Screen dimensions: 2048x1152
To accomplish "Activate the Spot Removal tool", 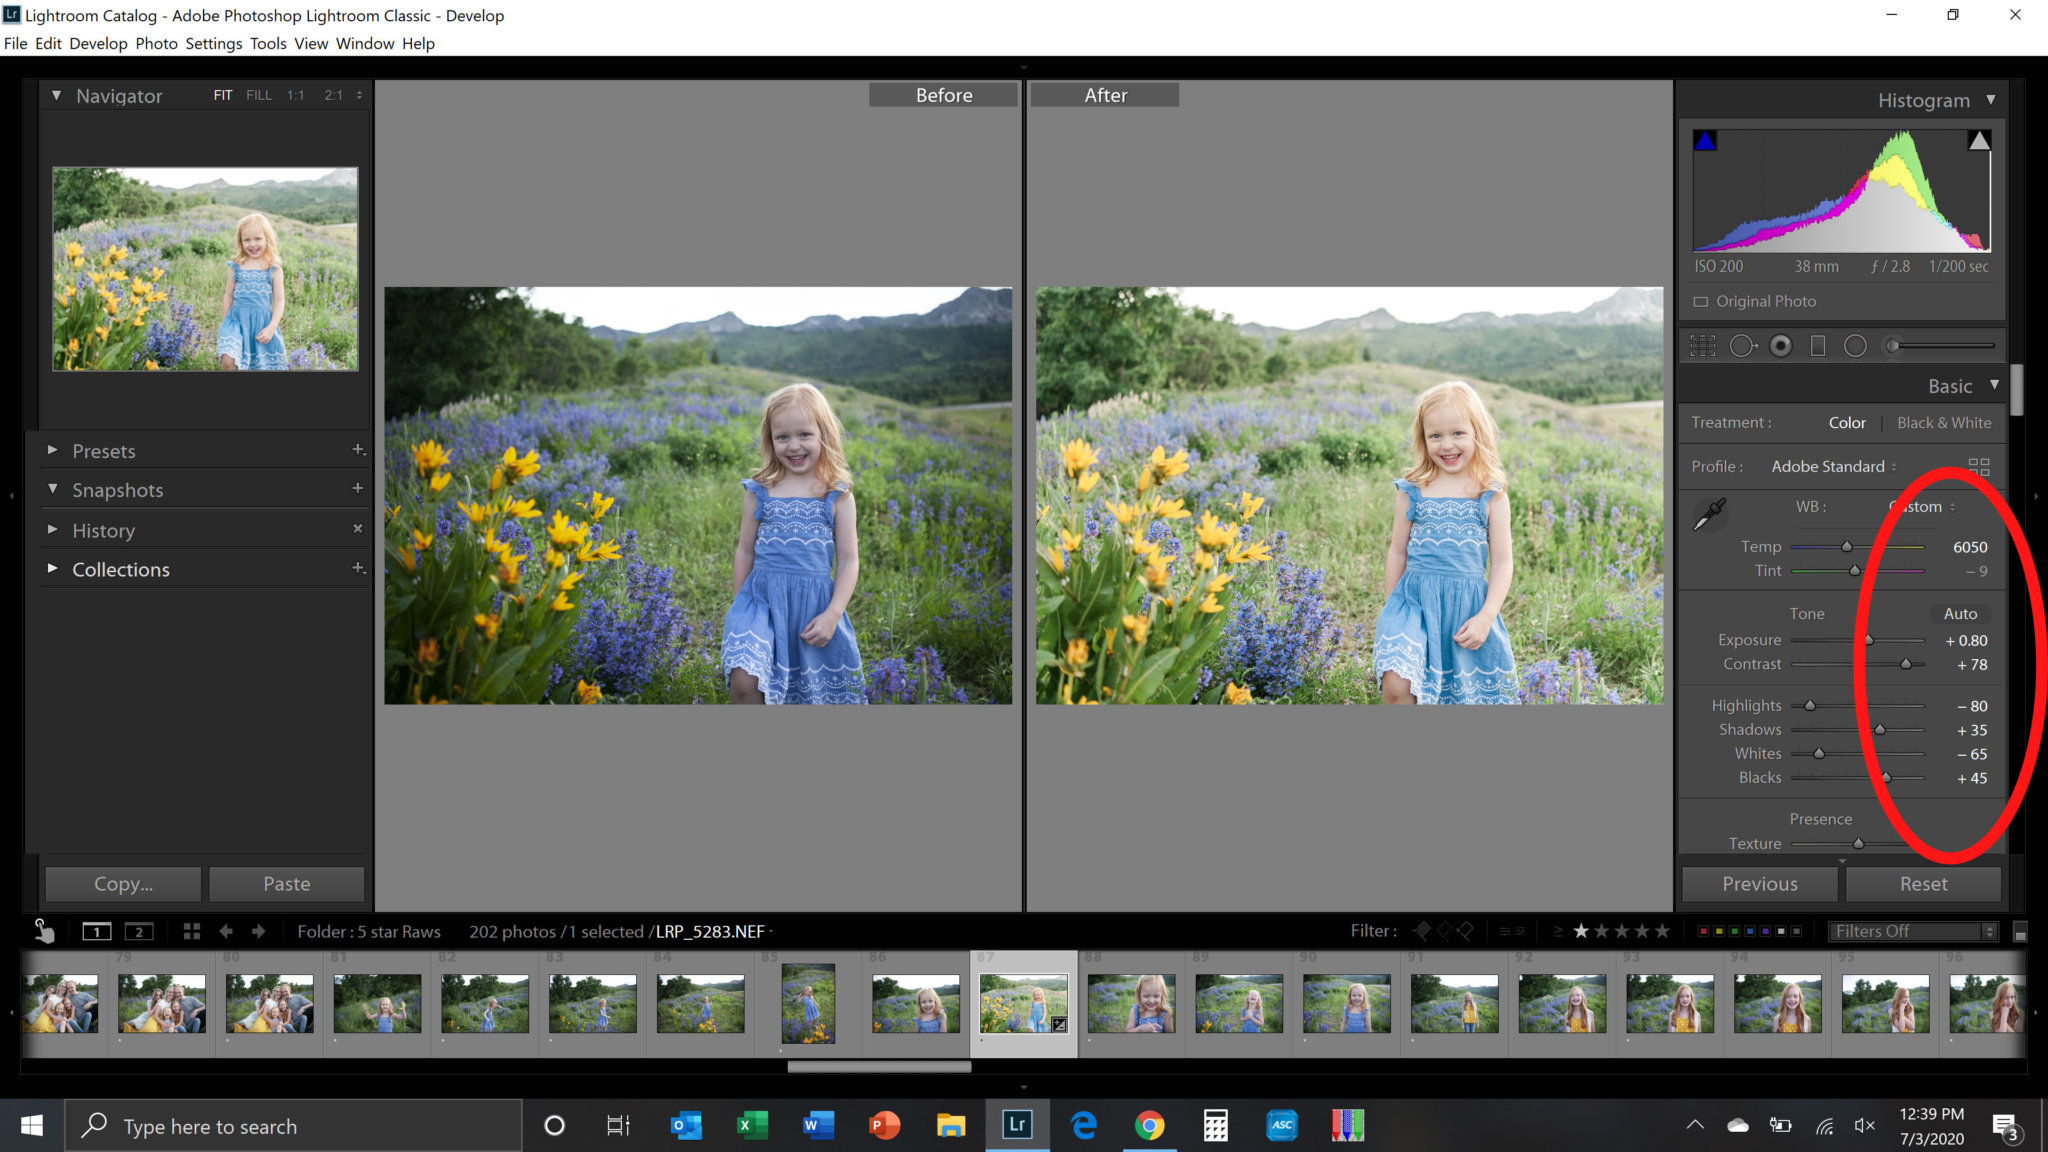I will click(1742, 346).
